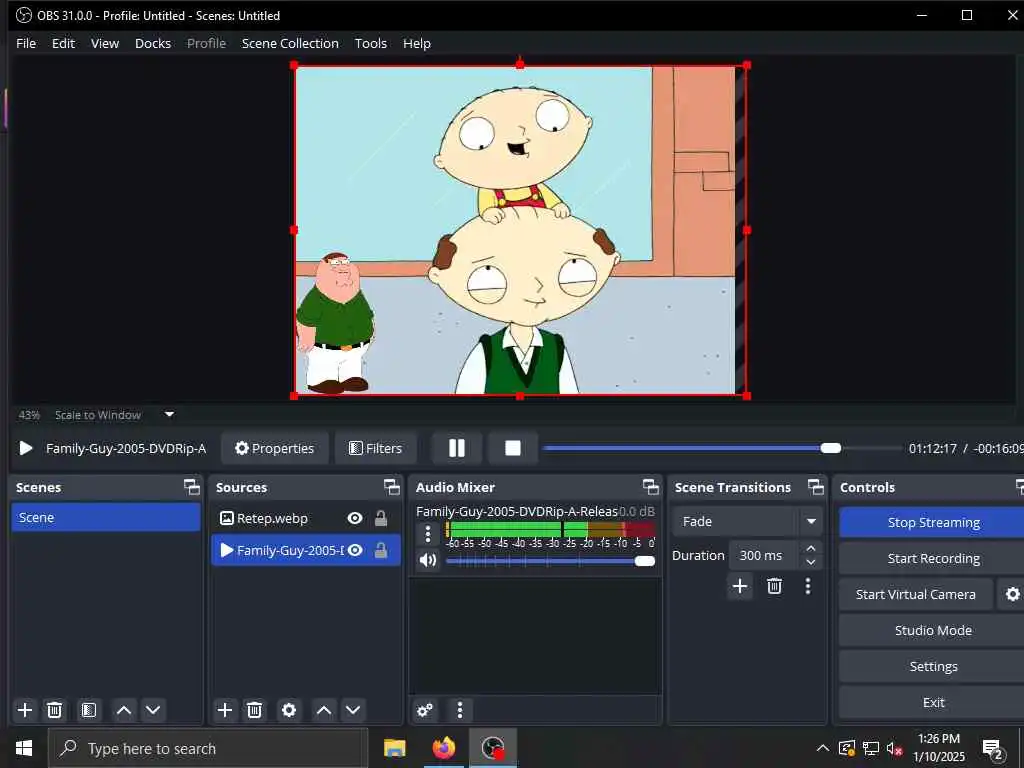Show hidden system tray icons

(823, 748)
